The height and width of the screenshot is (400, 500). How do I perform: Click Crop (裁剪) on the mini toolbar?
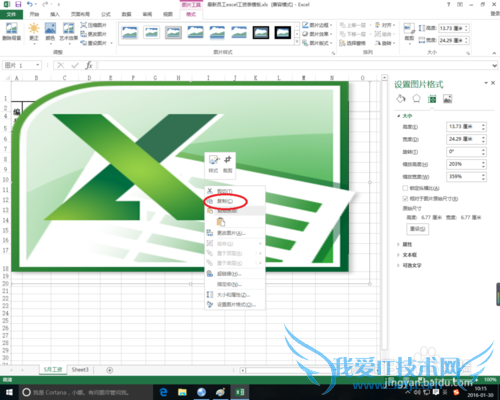click(x=228, y=164)
